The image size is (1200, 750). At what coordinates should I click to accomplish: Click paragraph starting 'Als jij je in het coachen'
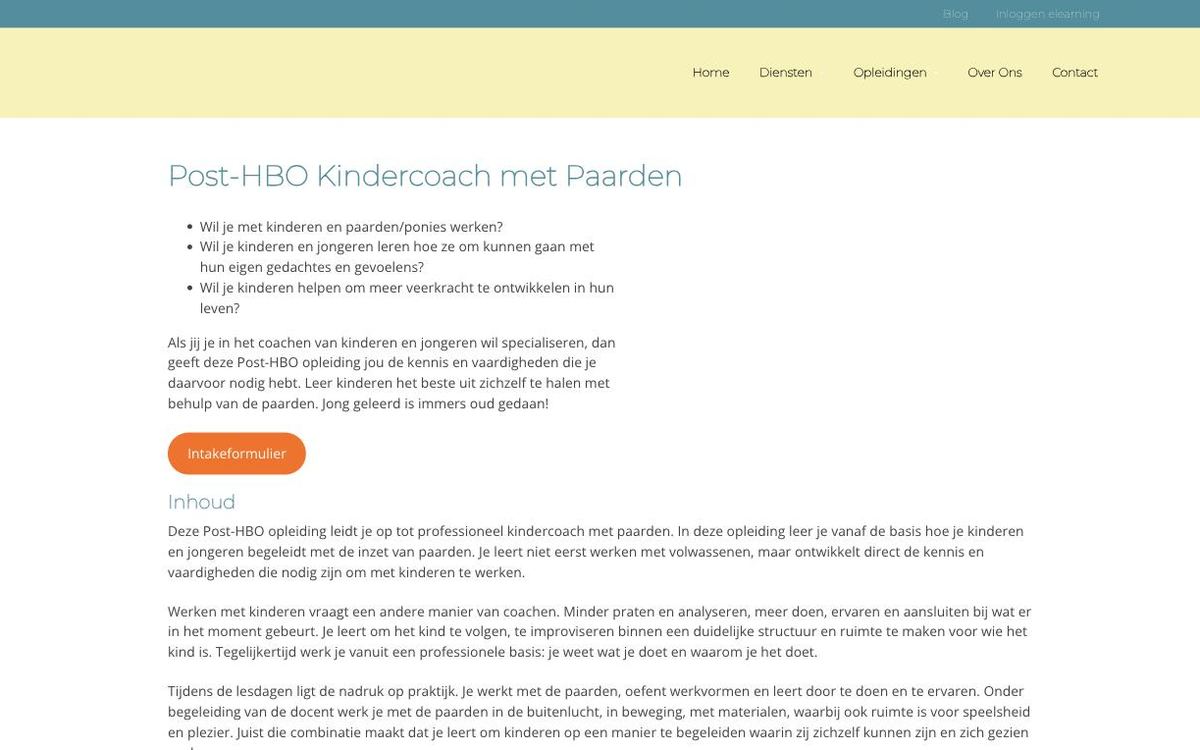coord(392,373)
